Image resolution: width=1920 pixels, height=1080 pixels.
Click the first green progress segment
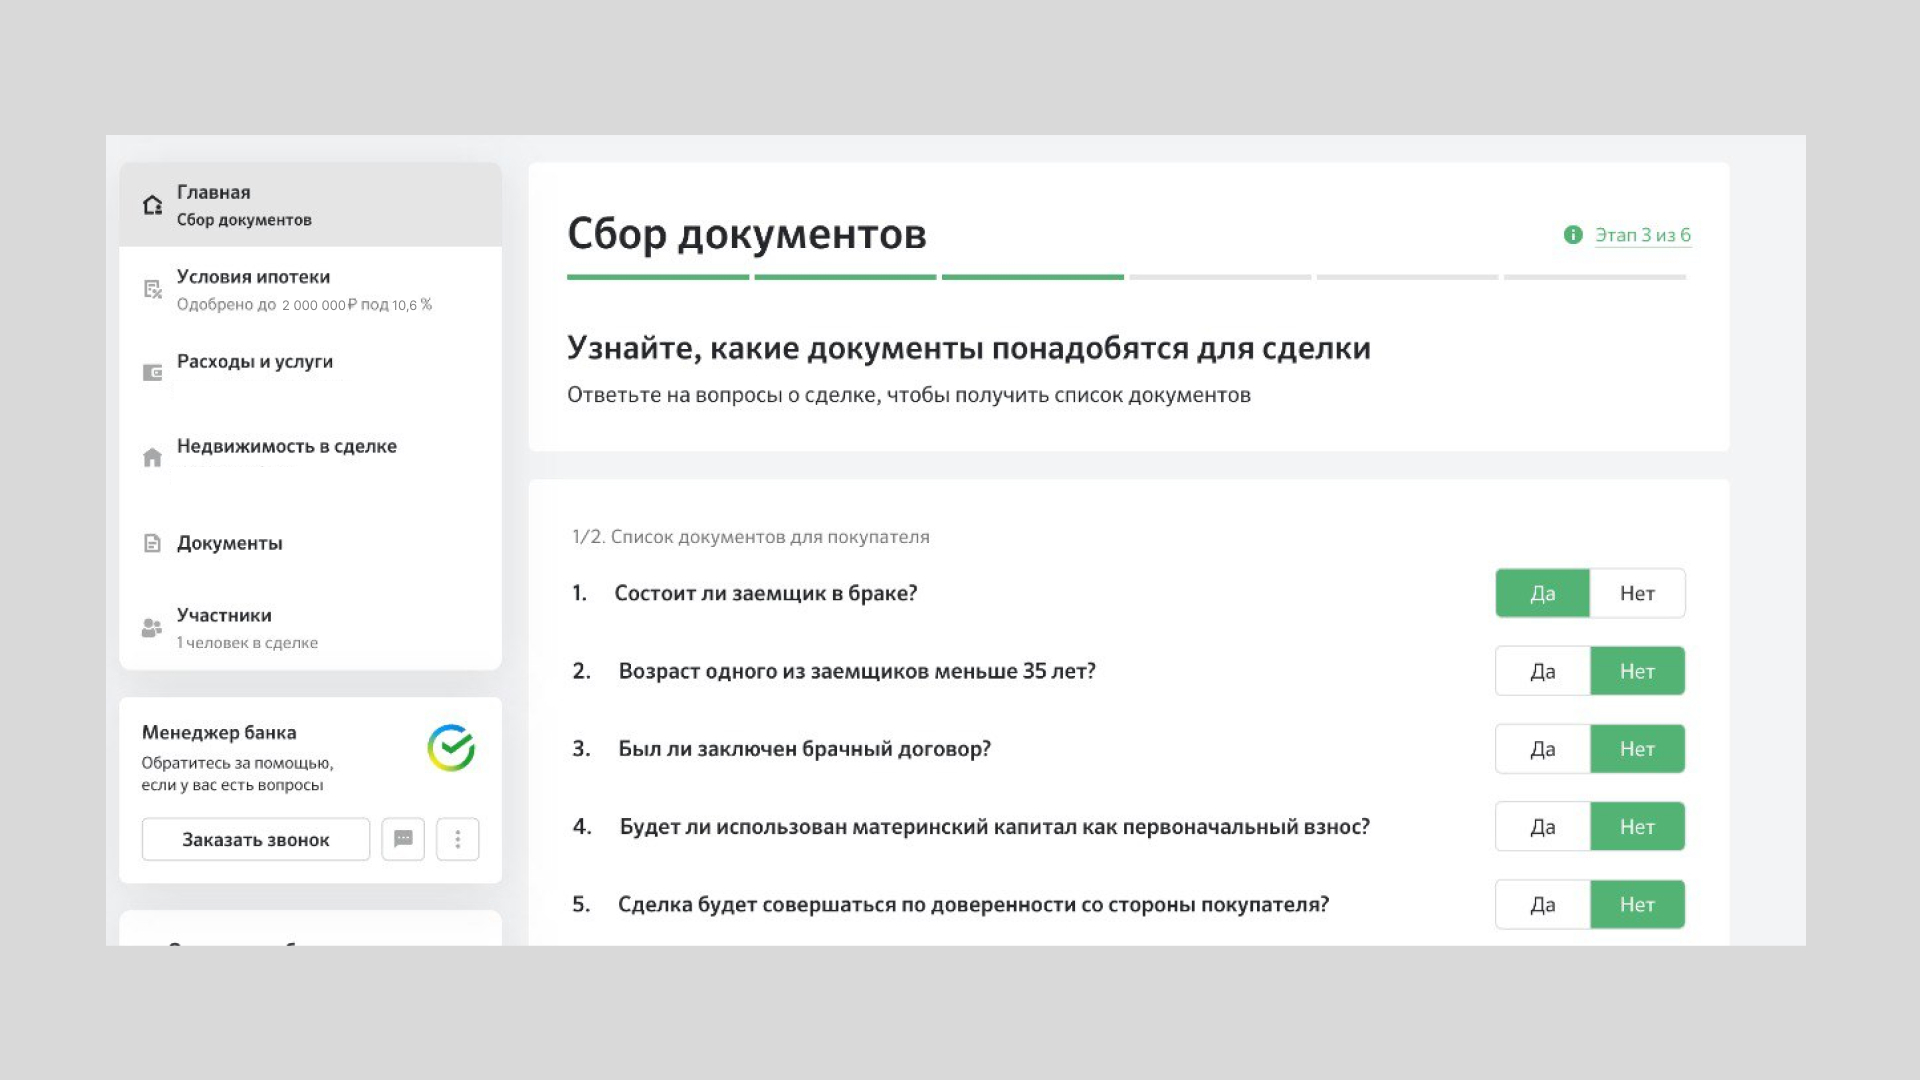click(x=658, y=277)
